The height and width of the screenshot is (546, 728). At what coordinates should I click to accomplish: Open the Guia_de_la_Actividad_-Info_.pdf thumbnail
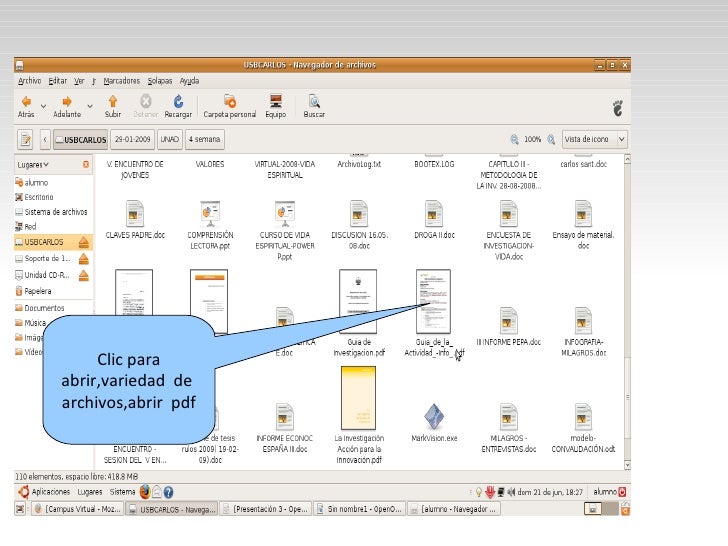(433, 301)
